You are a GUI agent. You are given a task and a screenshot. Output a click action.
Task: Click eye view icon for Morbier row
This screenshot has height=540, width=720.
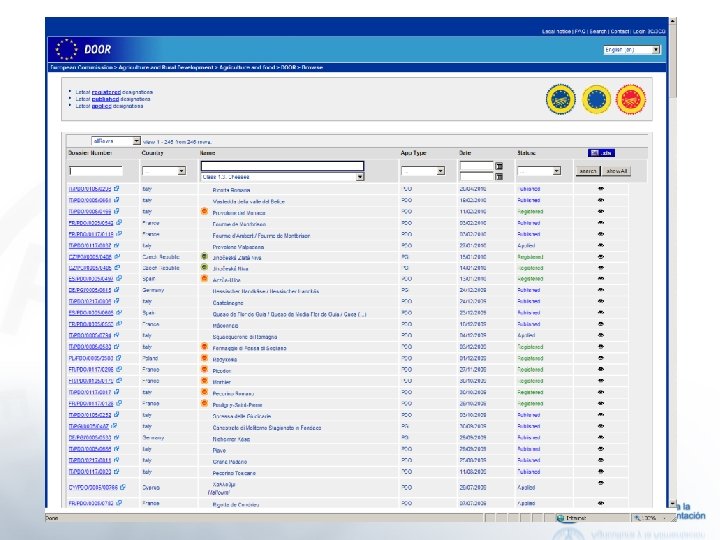click(601, 381)
